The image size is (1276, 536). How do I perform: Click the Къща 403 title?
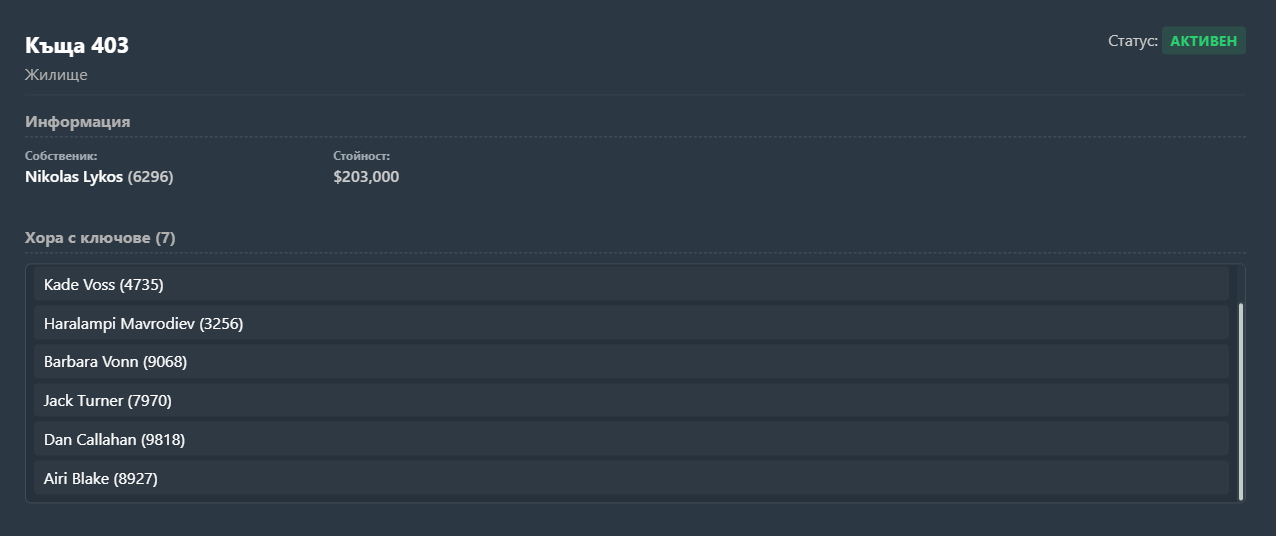tap(77, 45)
